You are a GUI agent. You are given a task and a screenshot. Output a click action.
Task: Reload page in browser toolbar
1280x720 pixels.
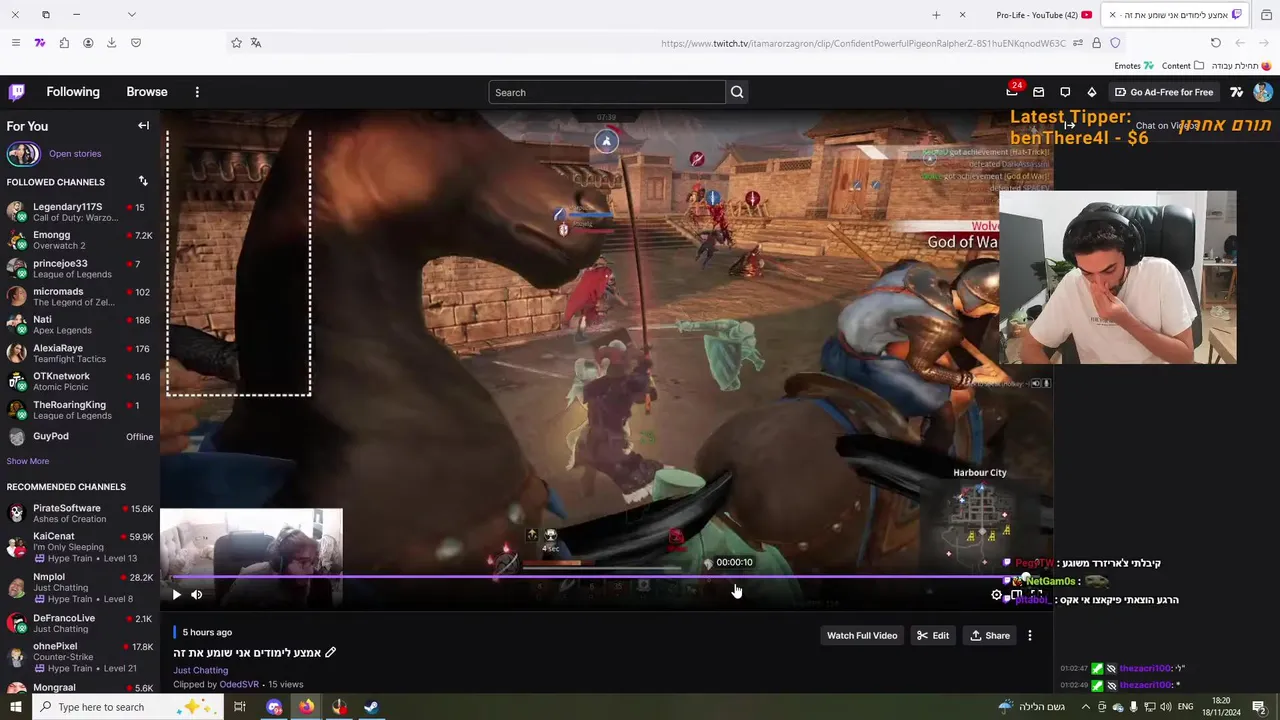[1215, 43]
